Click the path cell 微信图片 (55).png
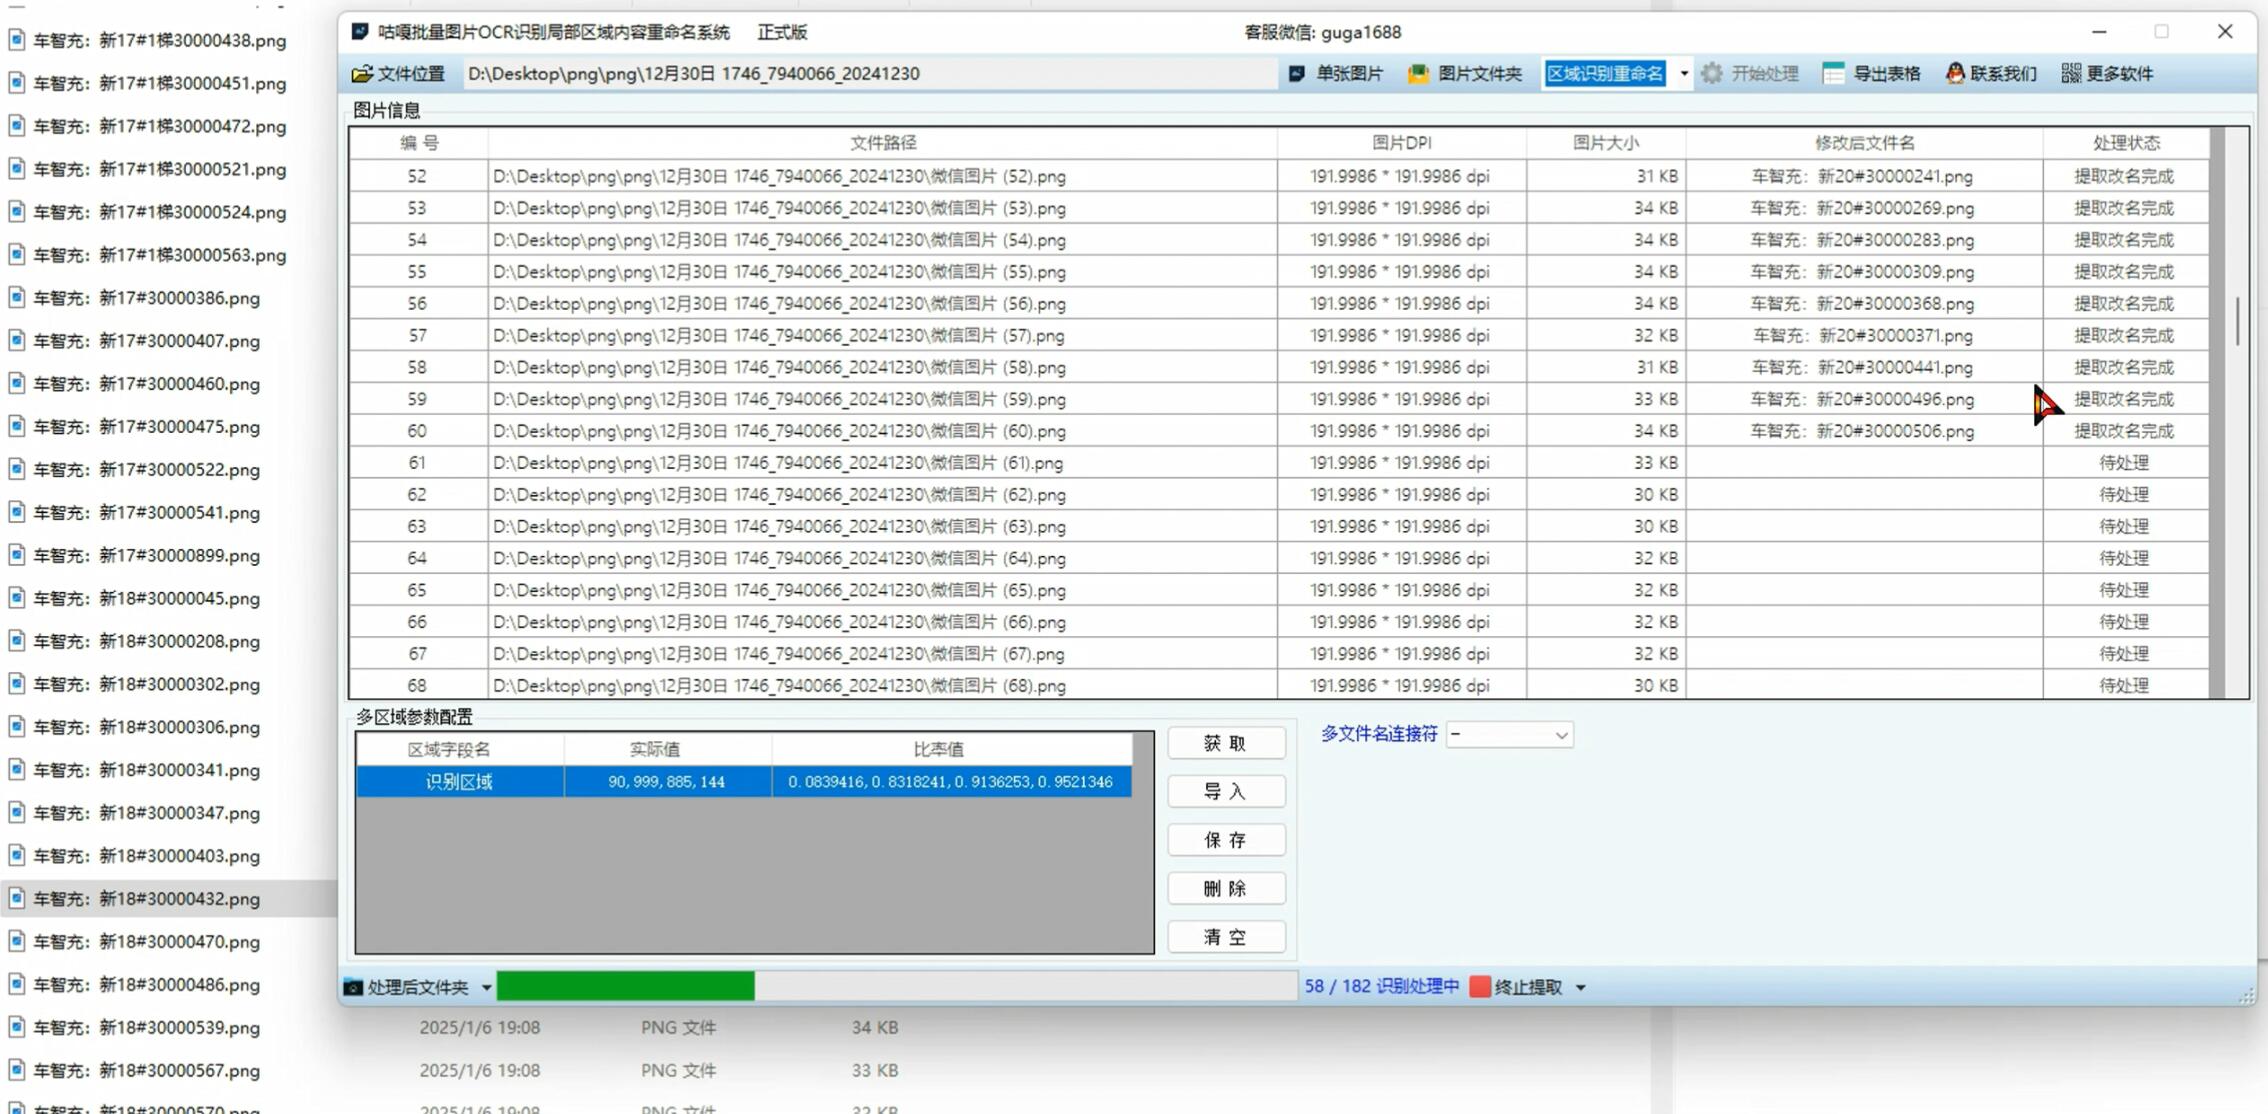Viewport: 2268px width, 1114px height. tap(883, 272)
